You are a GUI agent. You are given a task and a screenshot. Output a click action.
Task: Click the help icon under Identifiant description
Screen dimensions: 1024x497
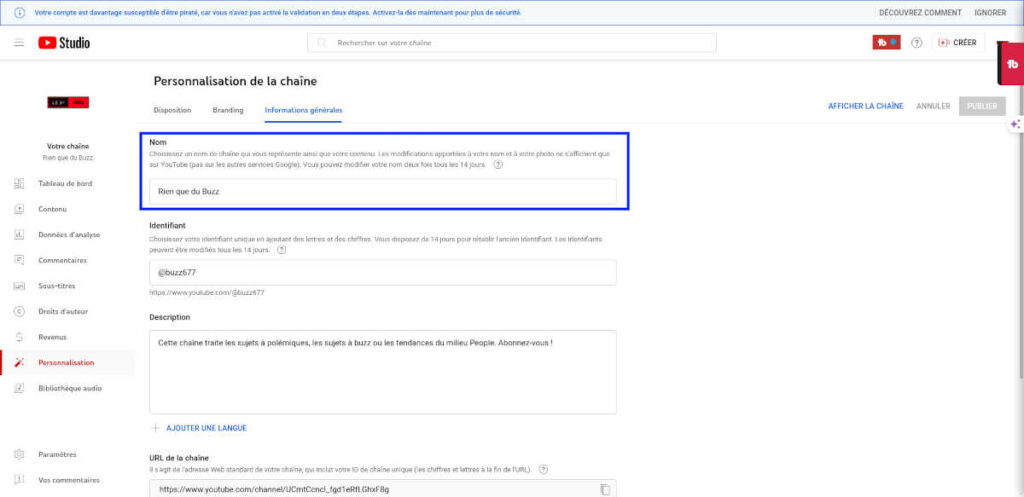point(281,250)
